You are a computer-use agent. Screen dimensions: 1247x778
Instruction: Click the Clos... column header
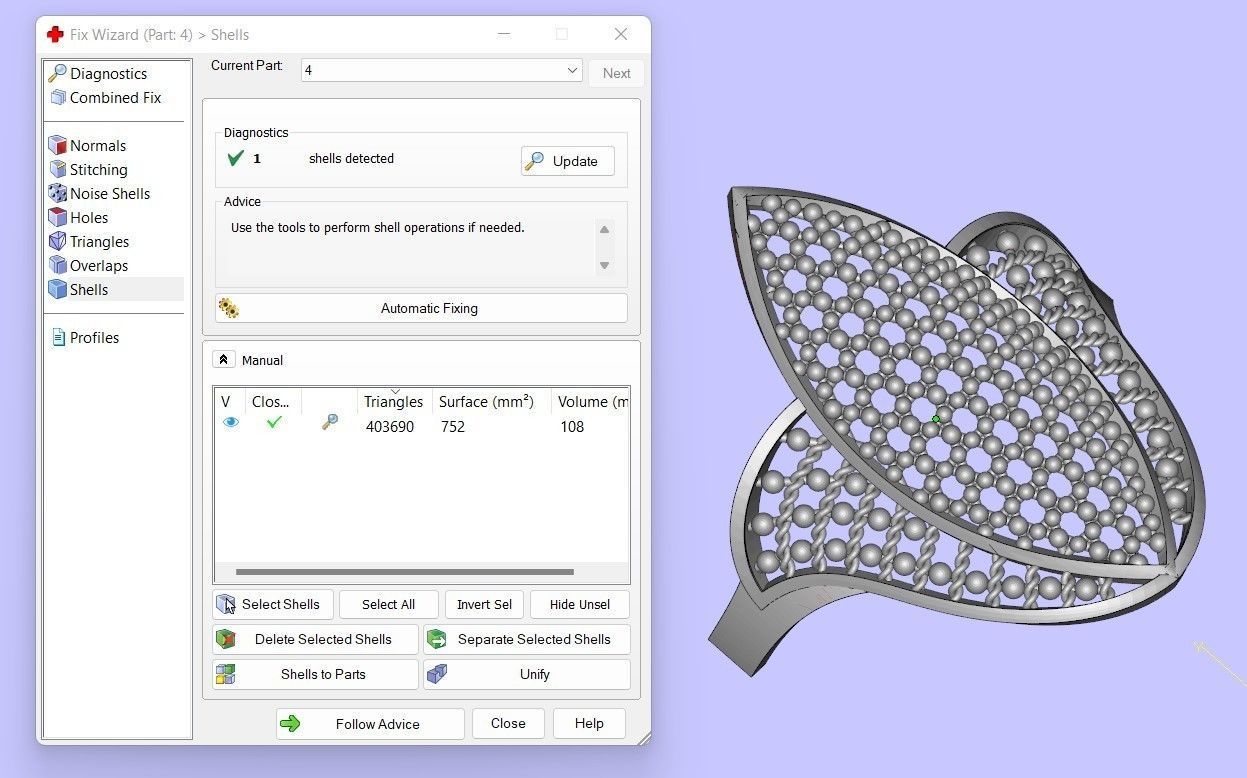pos(272,401)
